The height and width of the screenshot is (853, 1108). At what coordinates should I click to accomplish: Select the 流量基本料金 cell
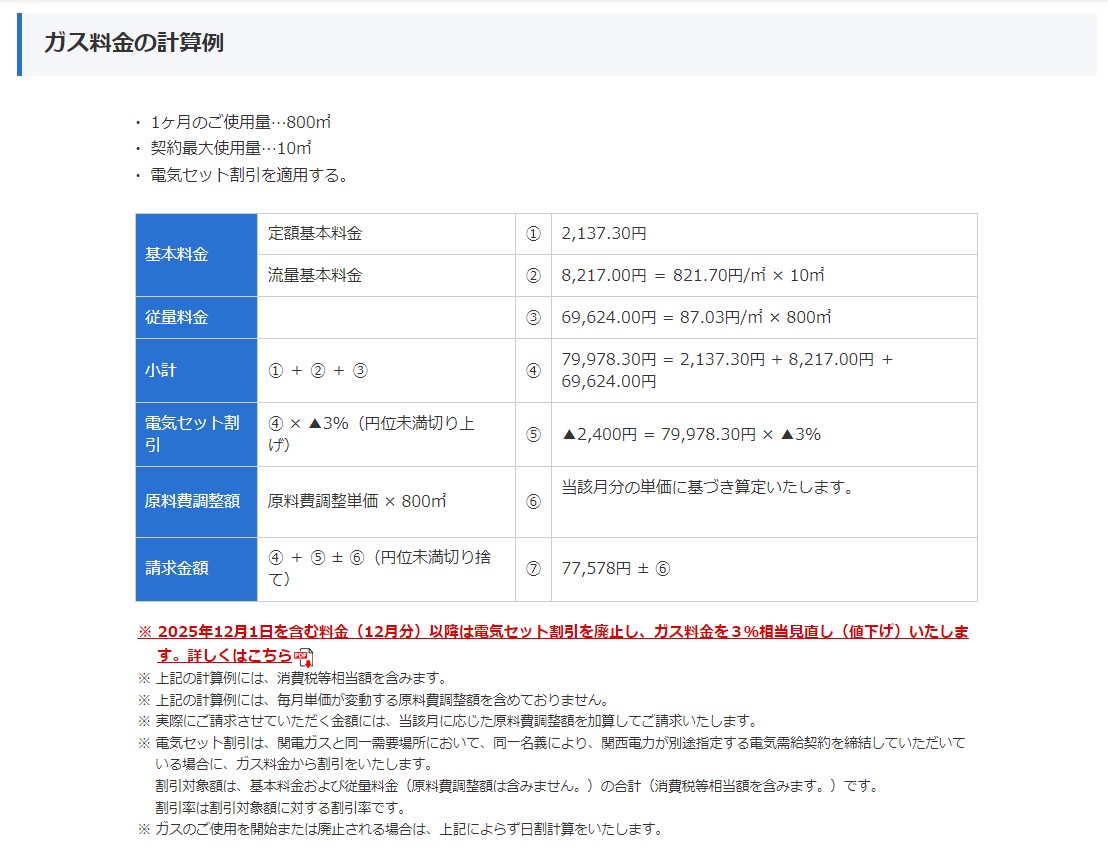click(x=315, y=276)
